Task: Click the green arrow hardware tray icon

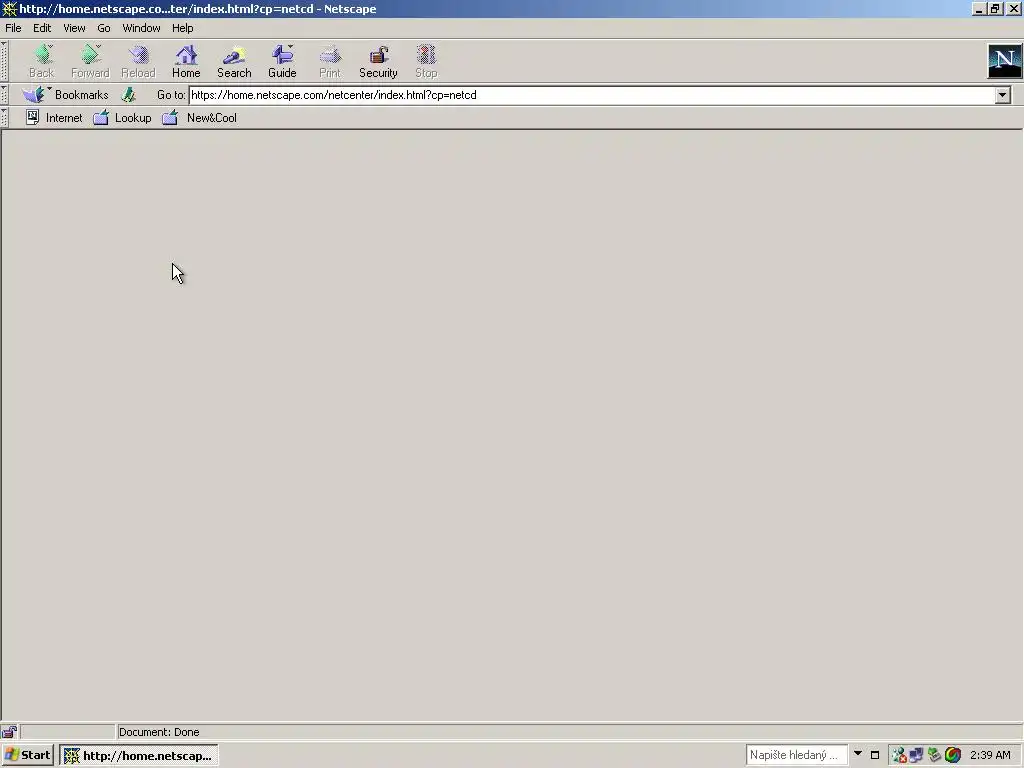Action: click(934, 755)
